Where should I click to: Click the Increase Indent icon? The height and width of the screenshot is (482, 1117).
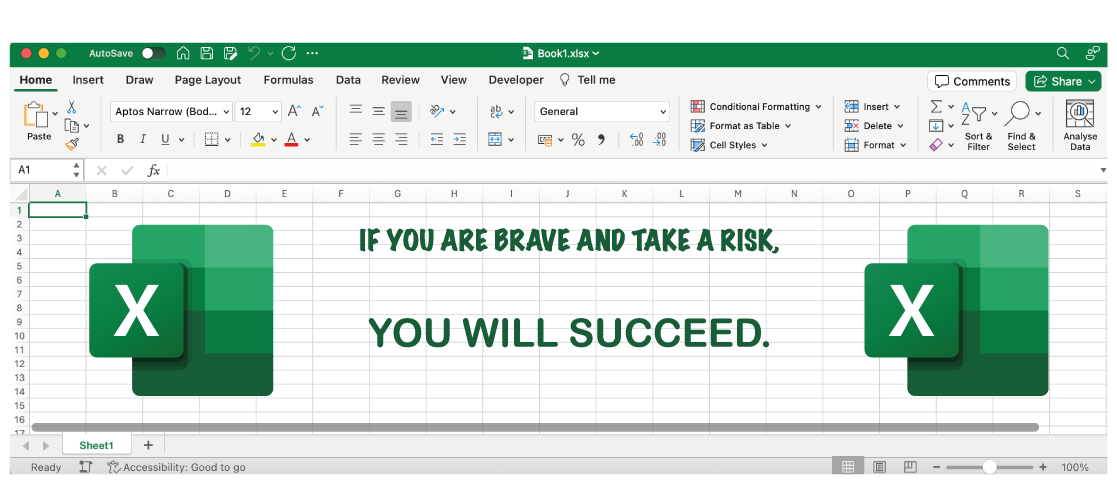(459, 140)
